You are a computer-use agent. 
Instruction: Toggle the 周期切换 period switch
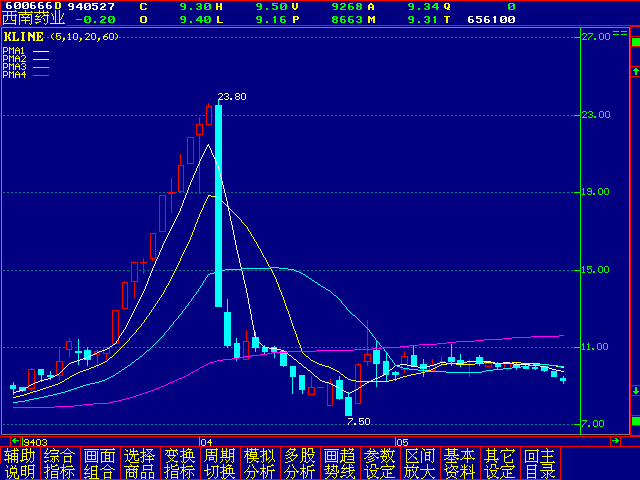coord(220,463)
